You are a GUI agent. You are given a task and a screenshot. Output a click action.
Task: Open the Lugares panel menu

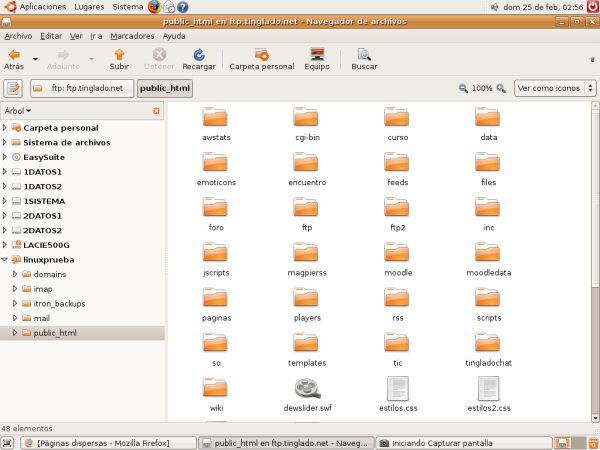[x=89, y=7]
